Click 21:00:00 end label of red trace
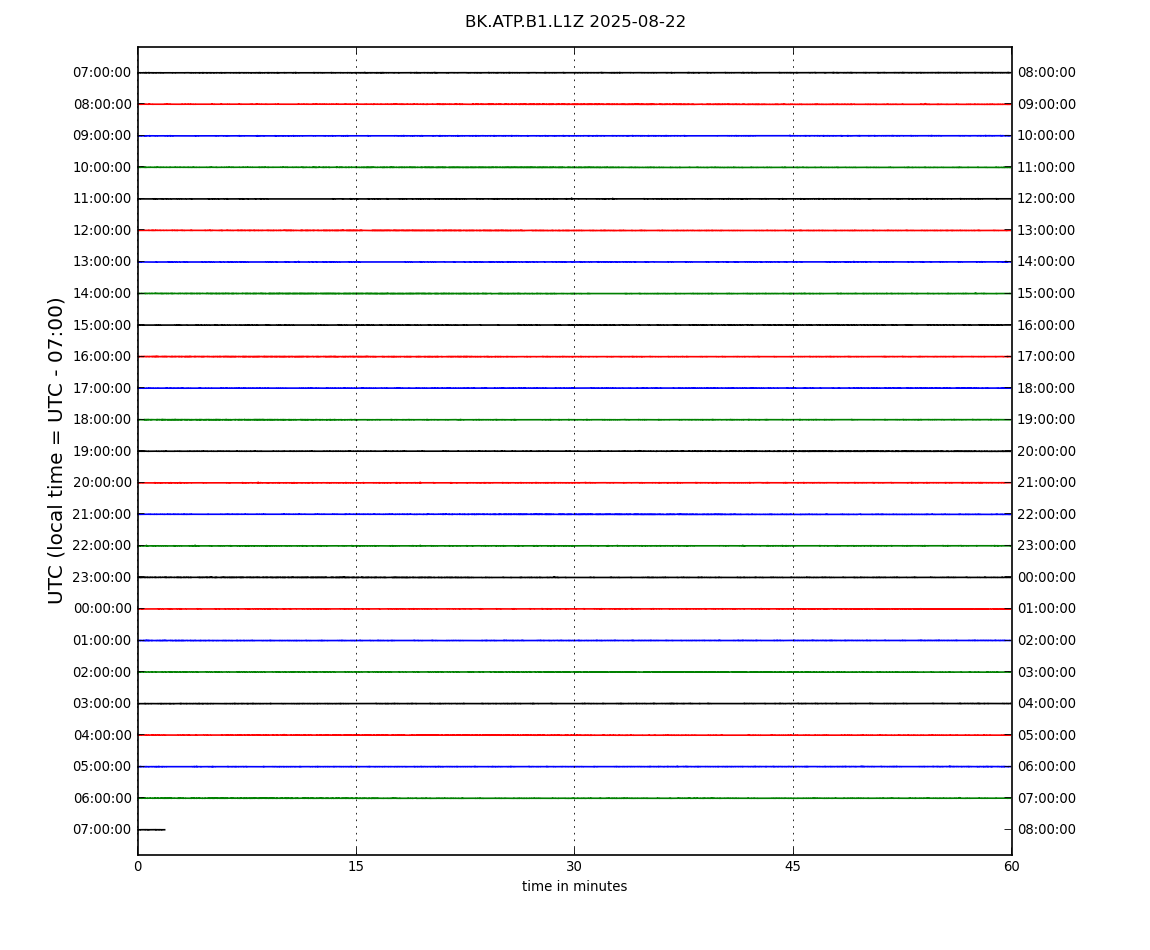 [1047, 483]
